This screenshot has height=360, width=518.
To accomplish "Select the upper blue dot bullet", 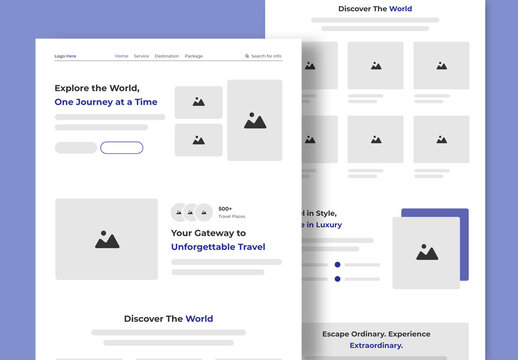I will coord(337,265).
